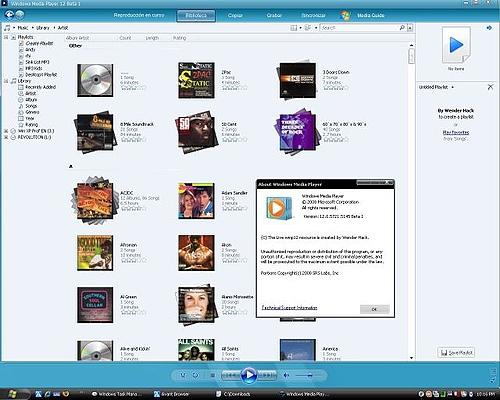This screenshot has height=400, width=500.
Task: Open the Untitled Playlist dropdown arrow
Action: tap(452, 87)
